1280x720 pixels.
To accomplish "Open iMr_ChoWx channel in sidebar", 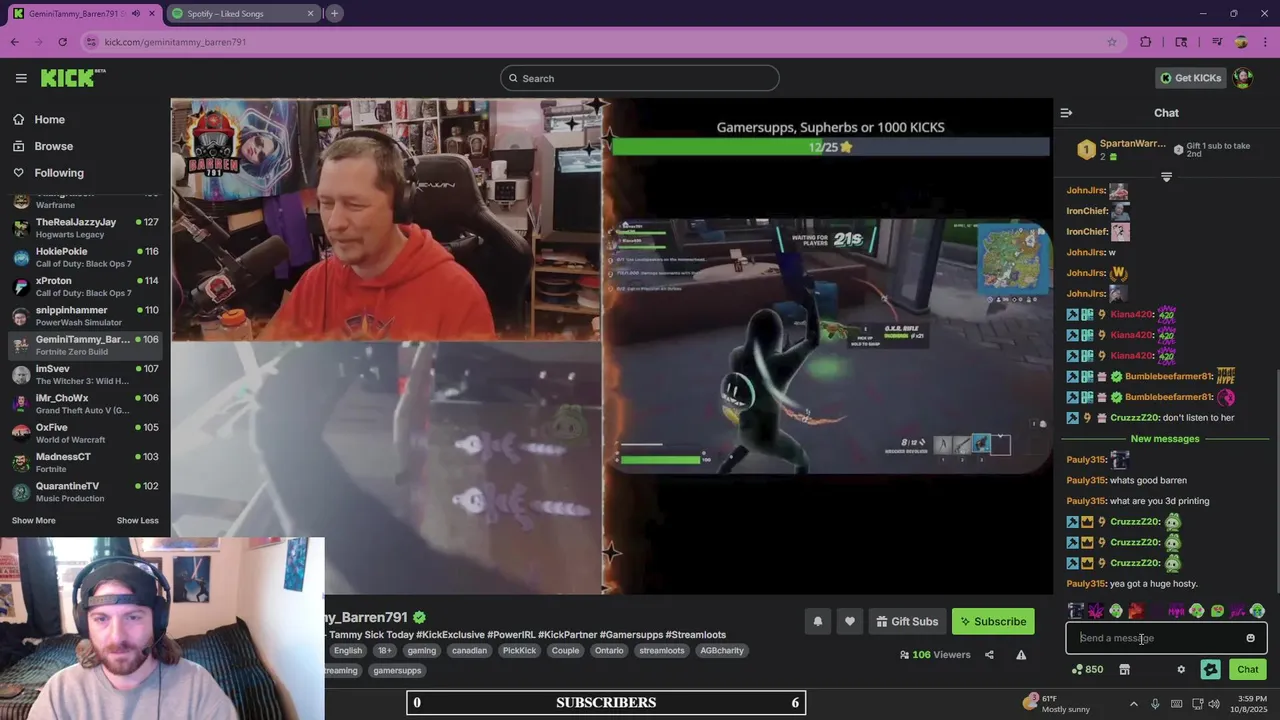I will tap(85, 404).
